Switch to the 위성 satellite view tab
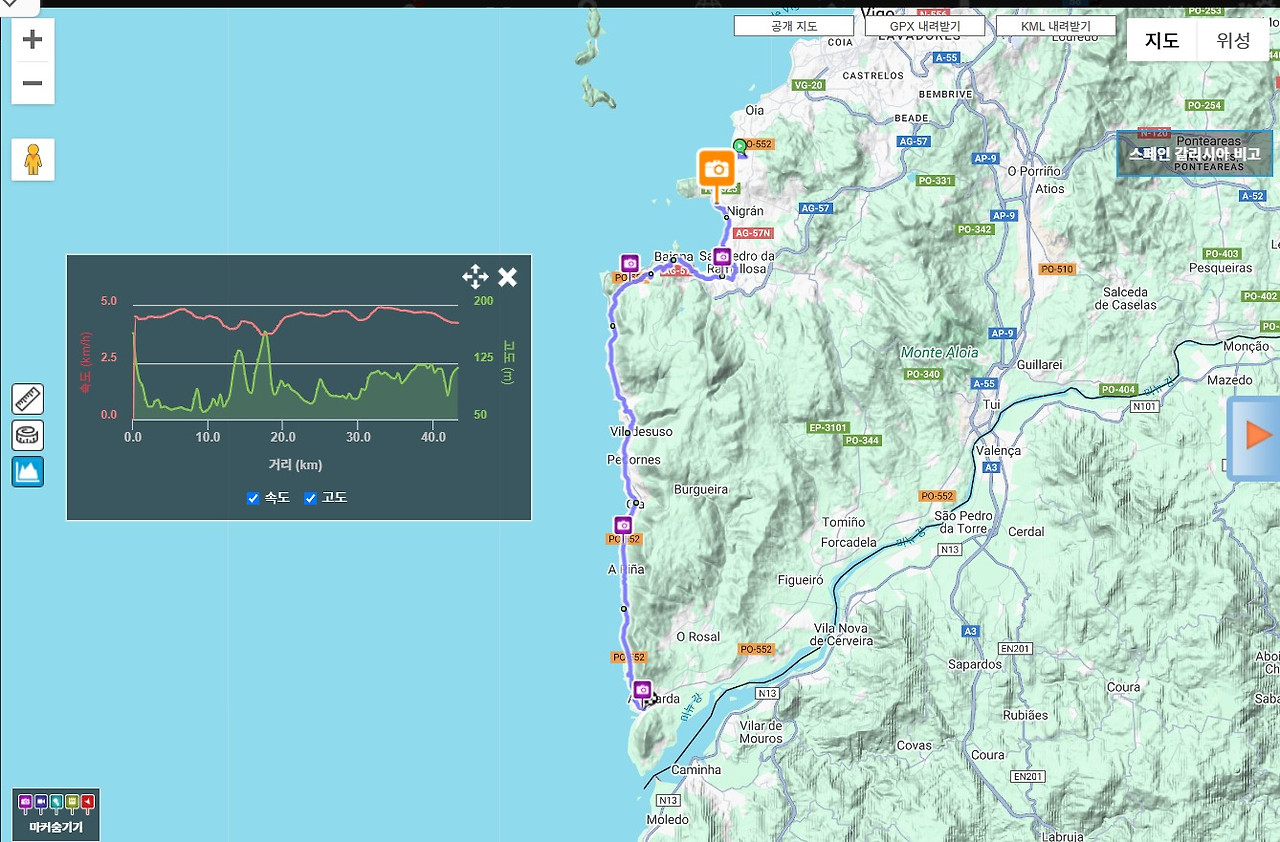The height and width of the screenshot is (842, 1280). pos(1233,41)
